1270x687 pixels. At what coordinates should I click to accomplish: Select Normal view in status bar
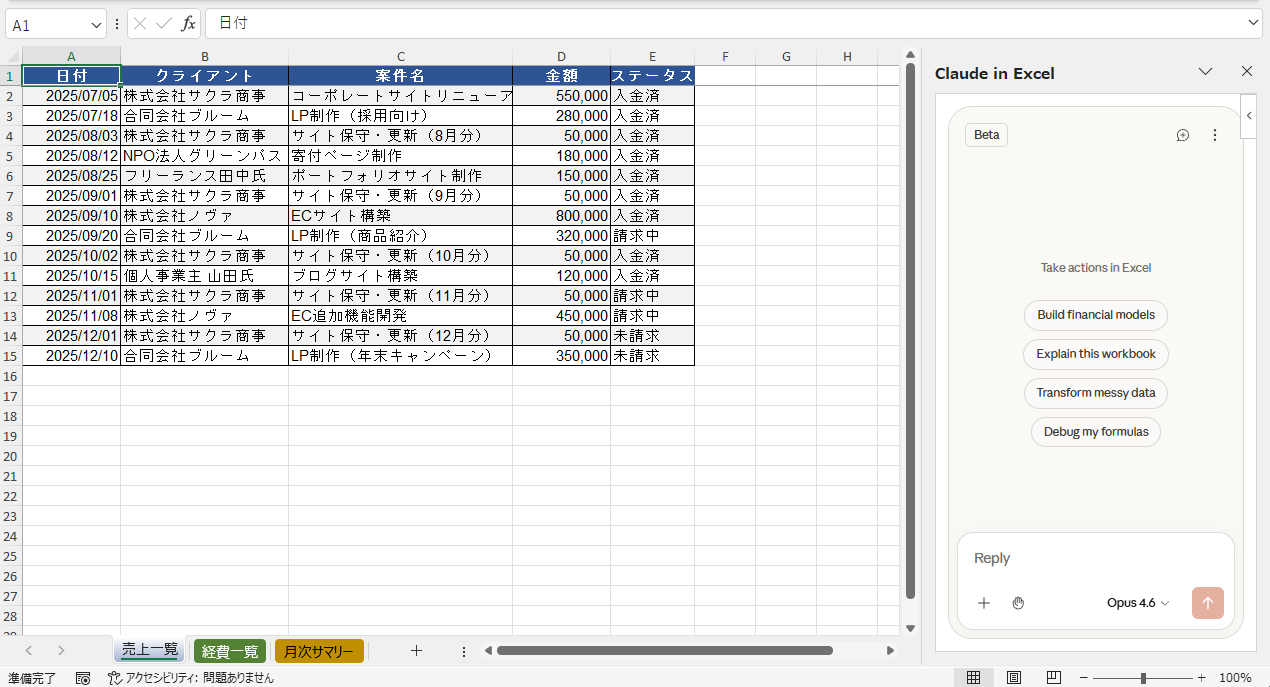pyautogui.click(x=973, y=678)
